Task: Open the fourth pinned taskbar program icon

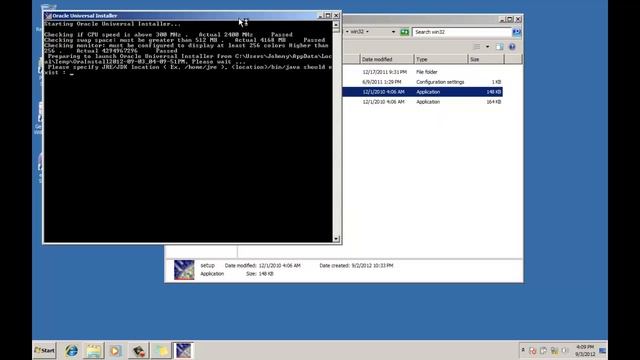Action: click(138, 351)
